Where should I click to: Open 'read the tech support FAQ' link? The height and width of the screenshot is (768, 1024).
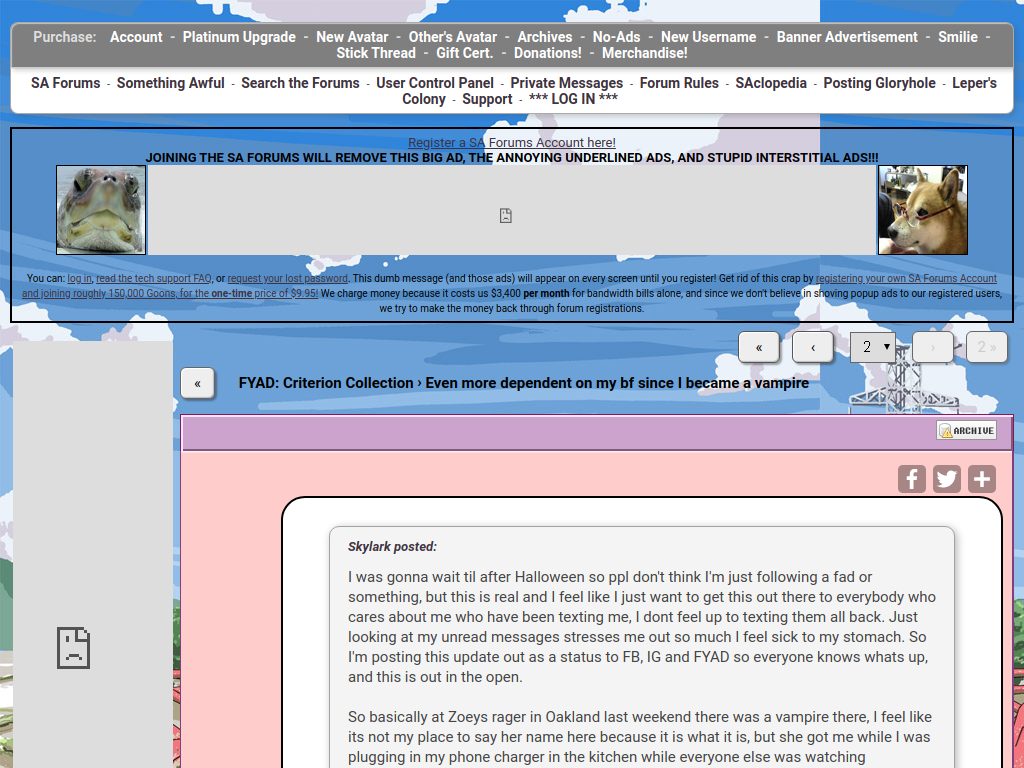pyautogui.click(x=153, y=278)
